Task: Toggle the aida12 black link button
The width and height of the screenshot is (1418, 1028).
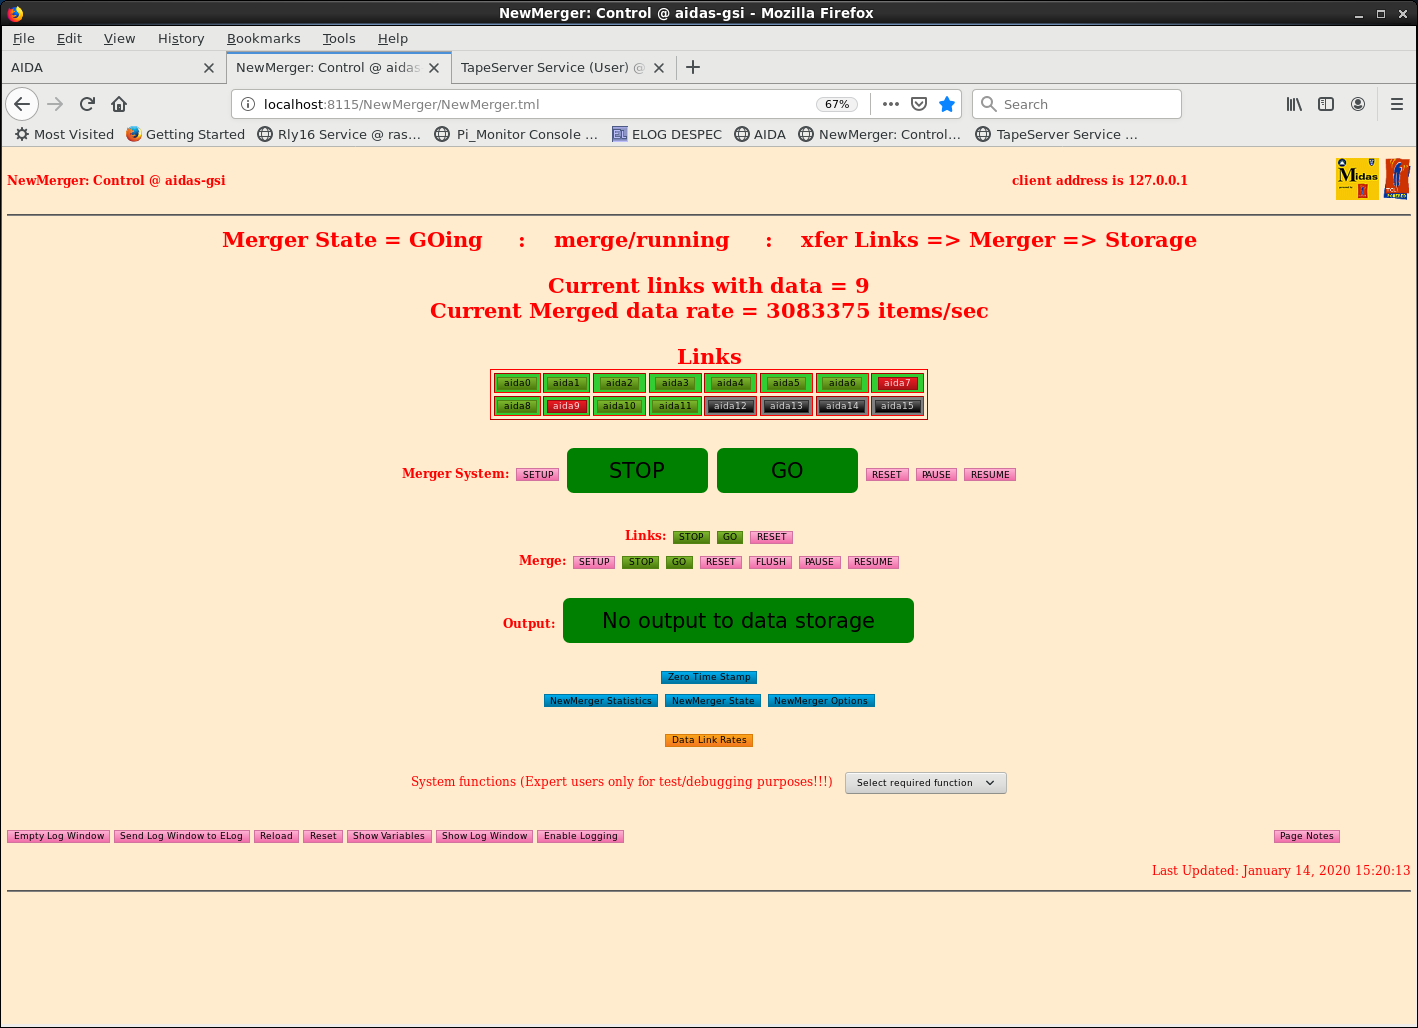Action: (730, 406)
